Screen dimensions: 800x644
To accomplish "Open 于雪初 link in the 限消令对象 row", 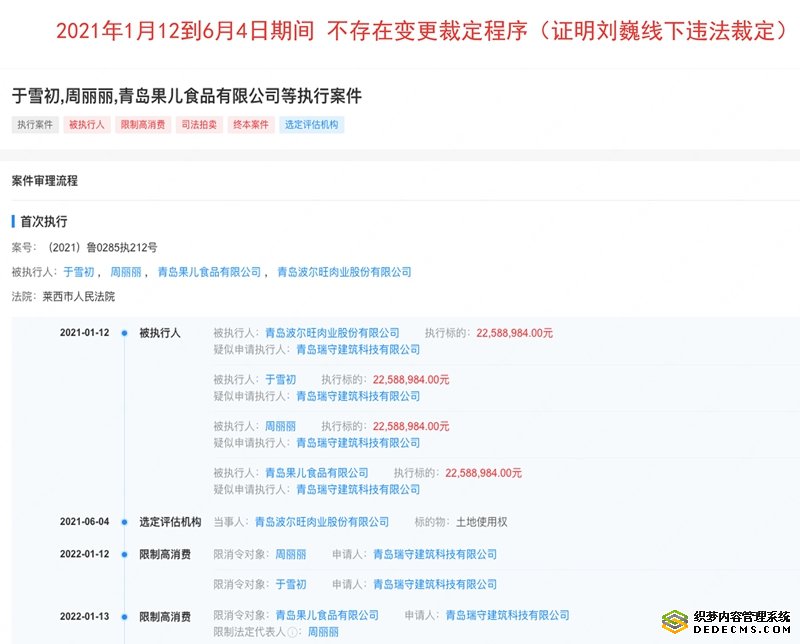I will pyautogui.click(x=291, y=584).
